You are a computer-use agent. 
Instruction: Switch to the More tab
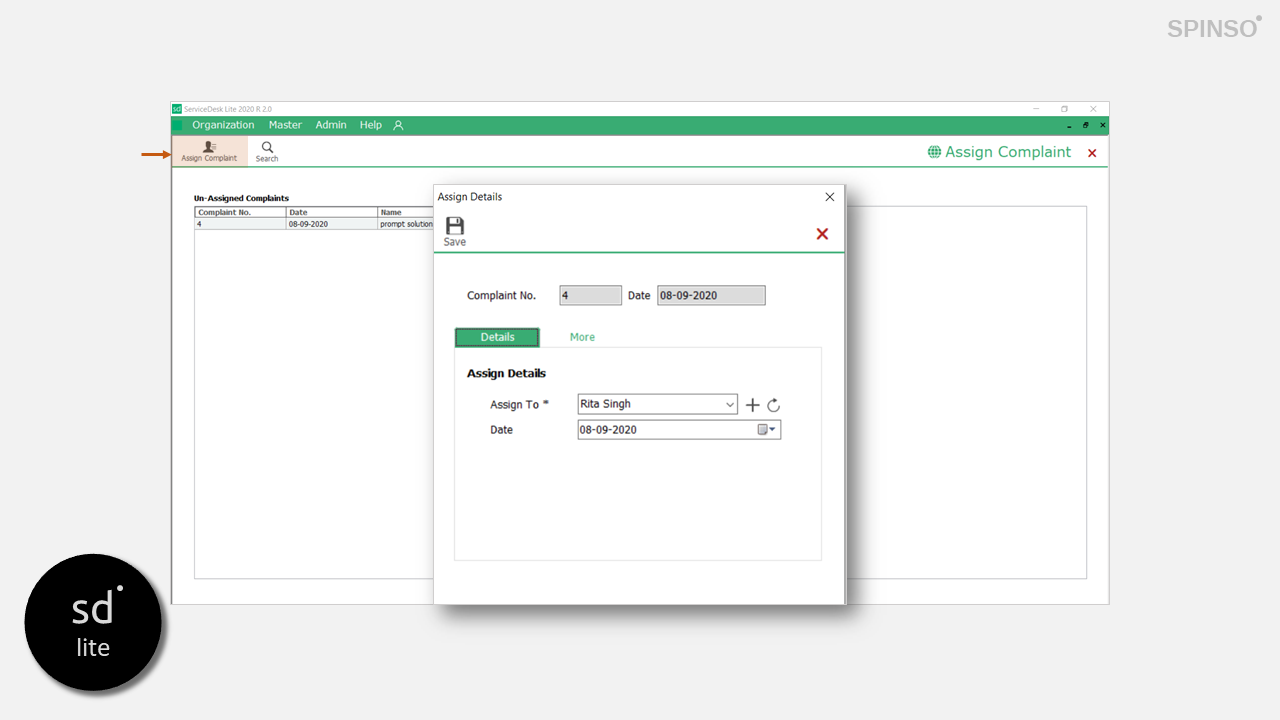point(582,337)
